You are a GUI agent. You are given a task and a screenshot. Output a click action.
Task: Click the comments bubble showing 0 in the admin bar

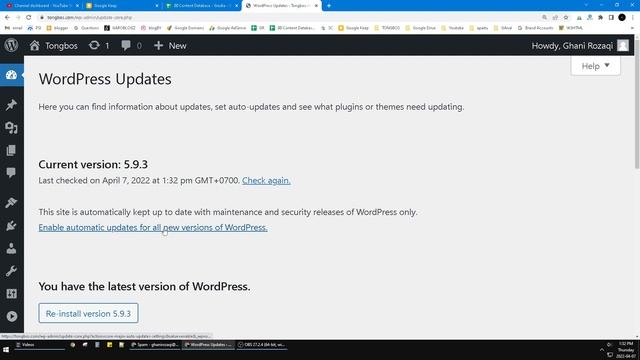click(x=131, y=45)
